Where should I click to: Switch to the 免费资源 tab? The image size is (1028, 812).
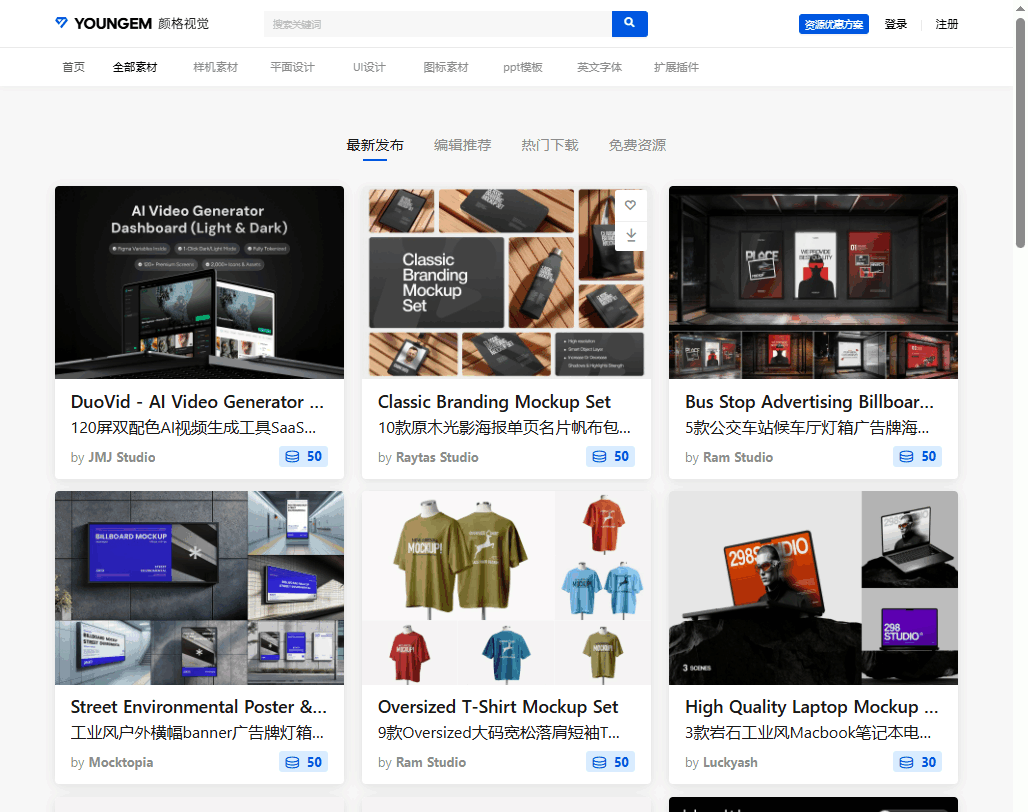coord(637,145)
